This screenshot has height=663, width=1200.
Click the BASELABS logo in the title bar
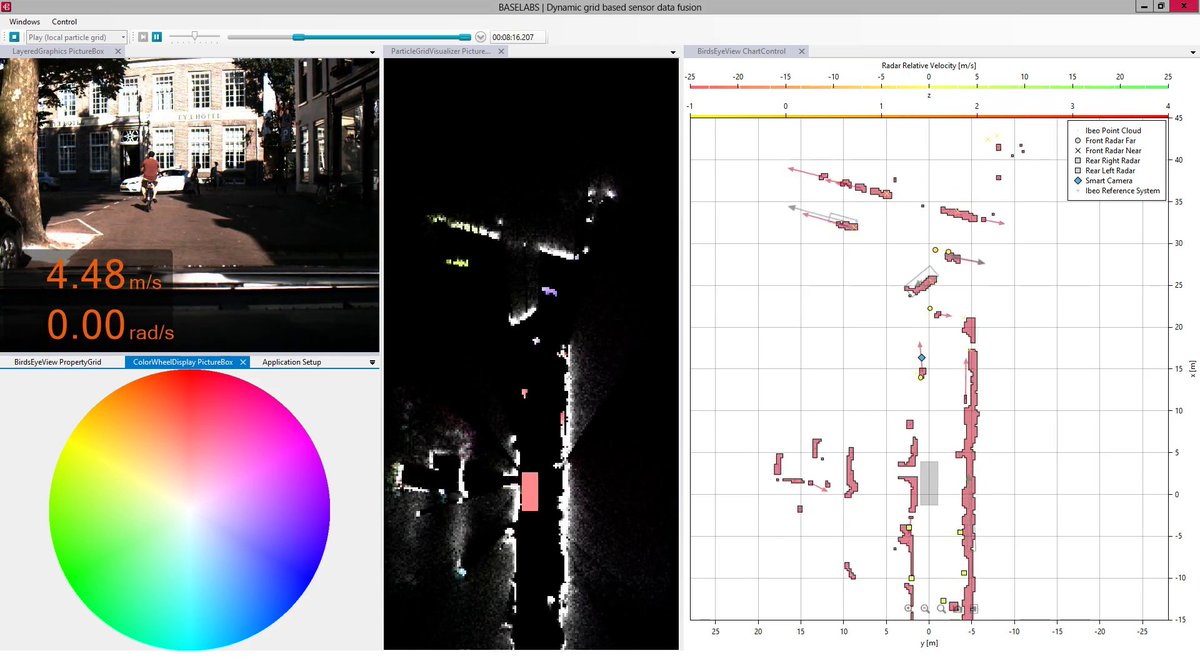point(6,7)
